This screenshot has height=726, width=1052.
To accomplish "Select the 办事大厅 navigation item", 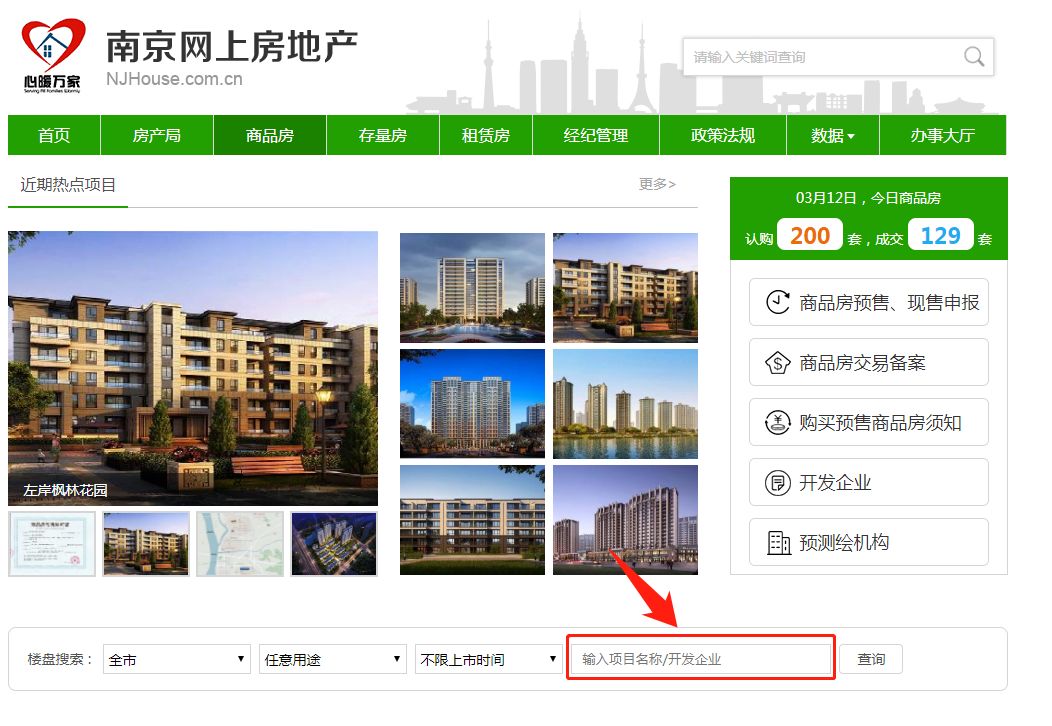I will tap(943, 136).
